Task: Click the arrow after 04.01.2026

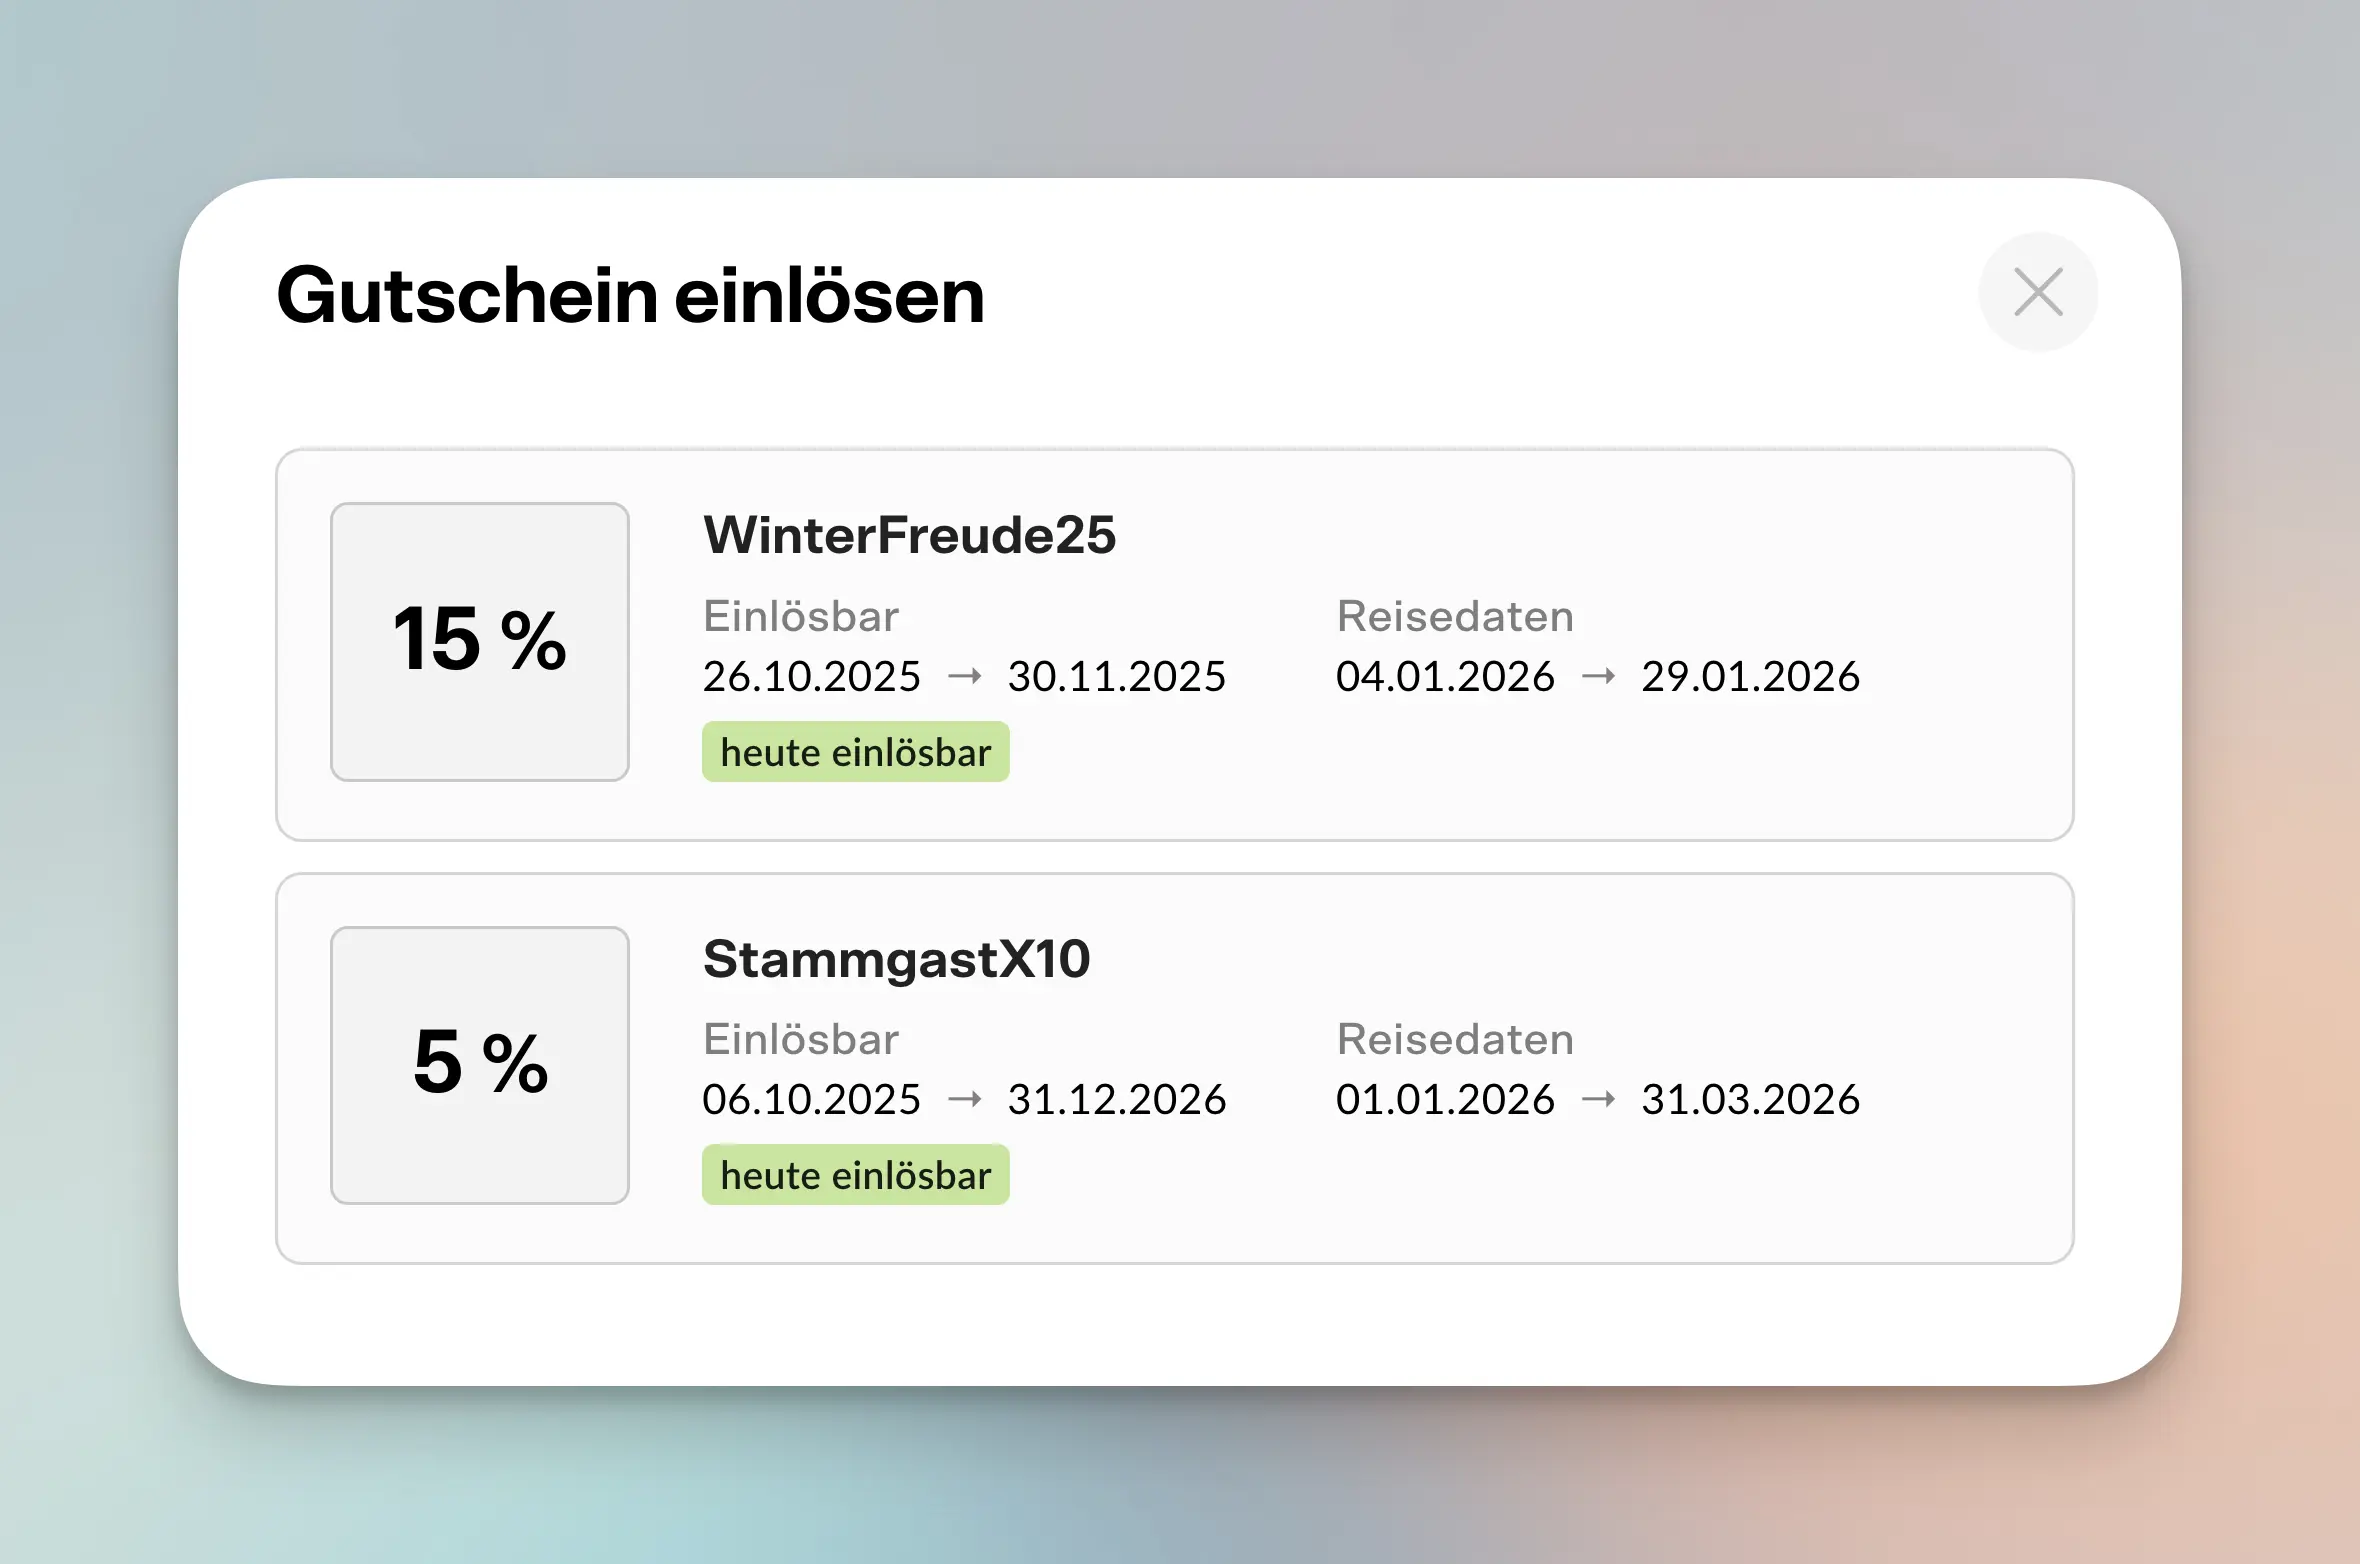Action: coord(1599,677)
